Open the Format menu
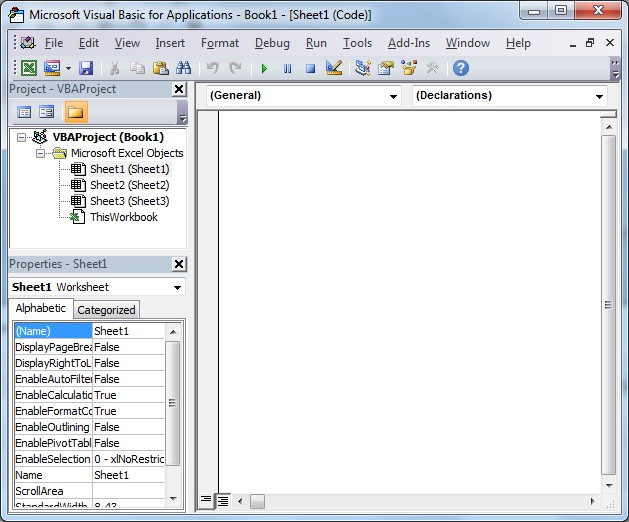The image size is (629, 522). pos(220,43)
